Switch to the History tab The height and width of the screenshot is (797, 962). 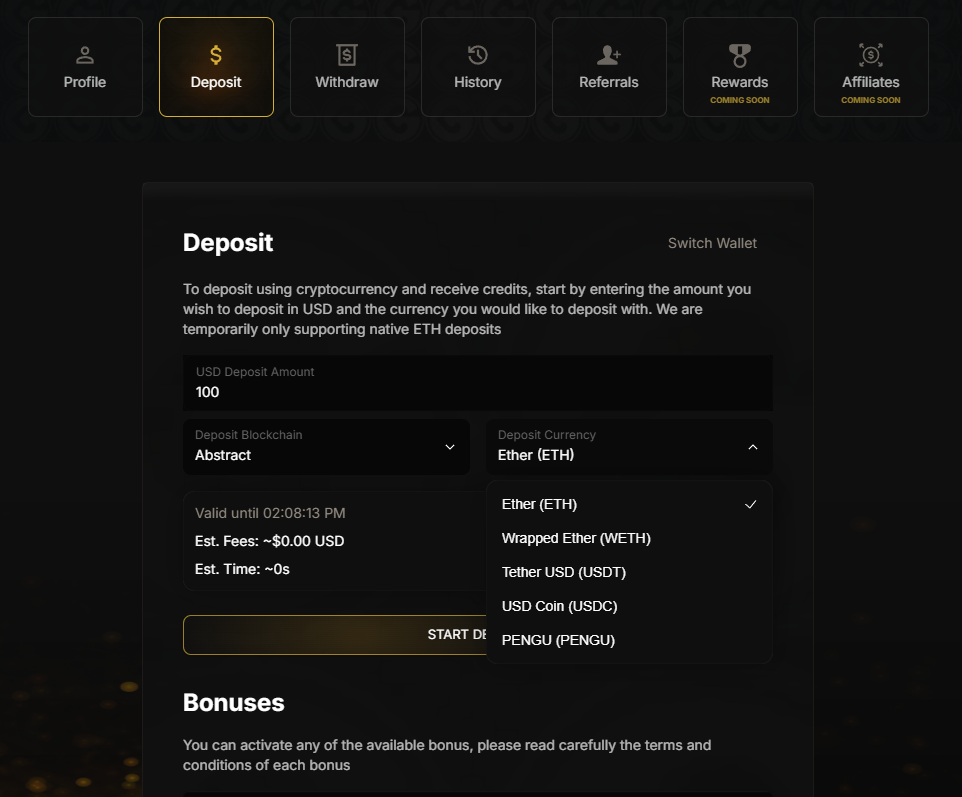point(478,67)
